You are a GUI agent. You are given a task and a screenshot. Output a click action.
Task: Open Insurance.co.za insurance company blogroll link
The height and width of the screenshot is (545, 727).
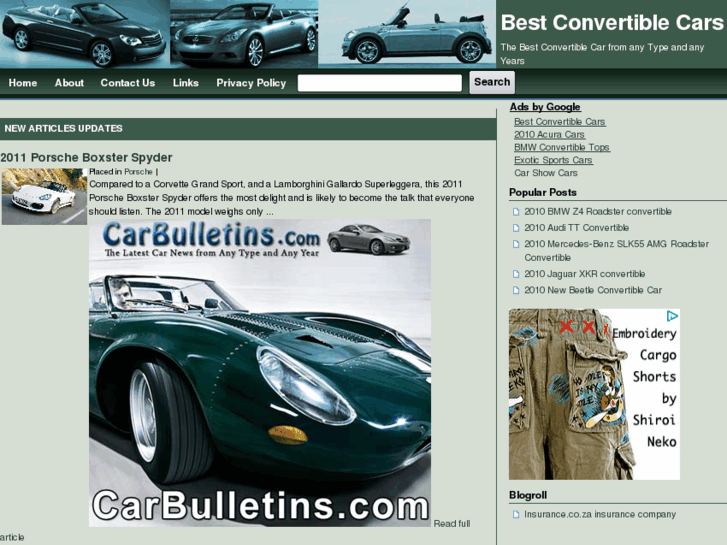pyautogui.click(x=600, y=514)
